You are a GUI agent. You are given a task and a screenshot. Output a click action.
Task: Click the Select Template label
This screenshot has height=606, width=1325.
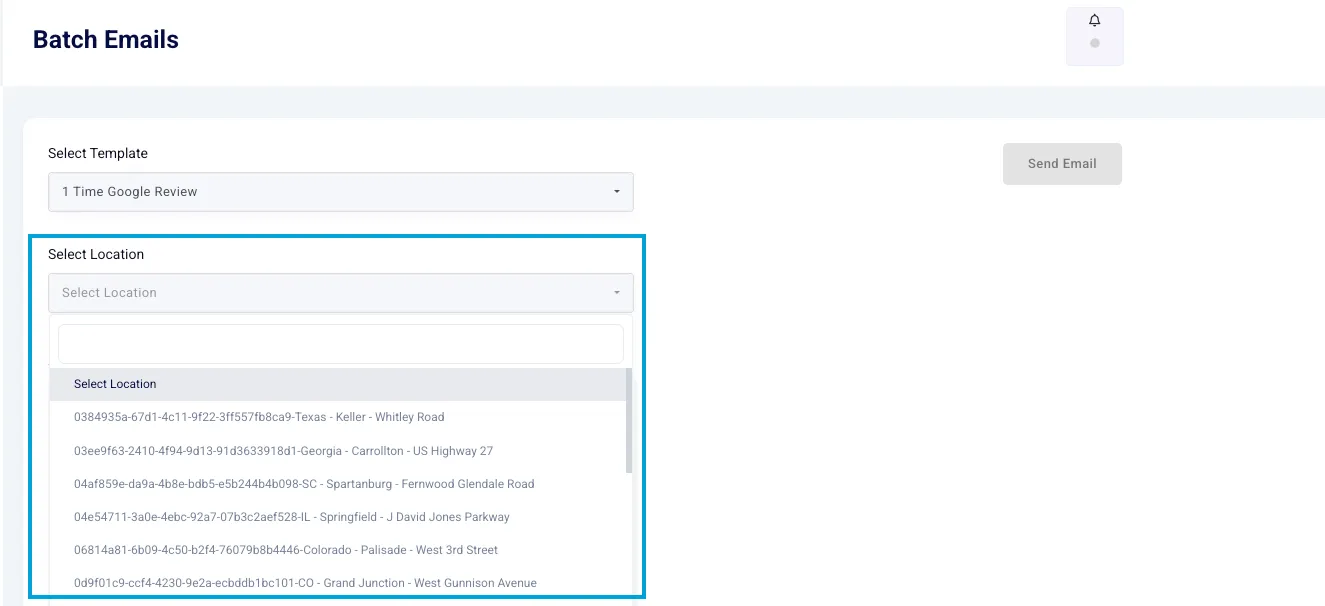[x=98, y=153]
